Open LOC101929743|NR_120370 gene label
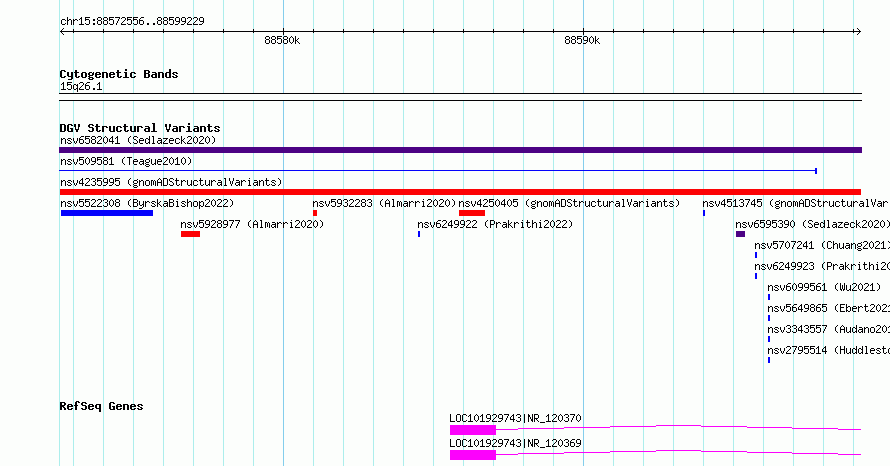Viewport: 890px width, 466px height. pyautogui.click(x=515, y=418)
